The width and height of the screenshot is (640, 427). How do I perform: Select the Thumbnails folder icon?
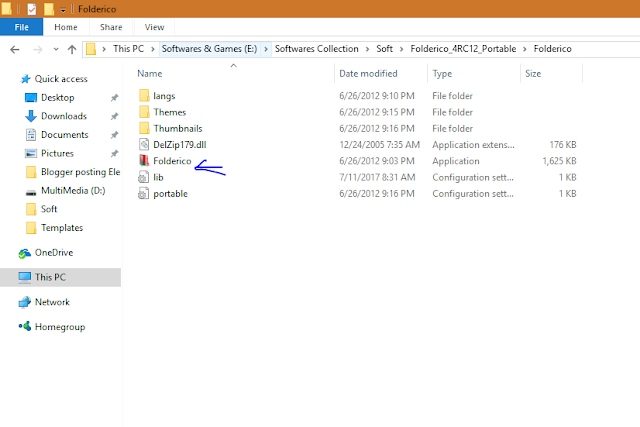[144, 128]
